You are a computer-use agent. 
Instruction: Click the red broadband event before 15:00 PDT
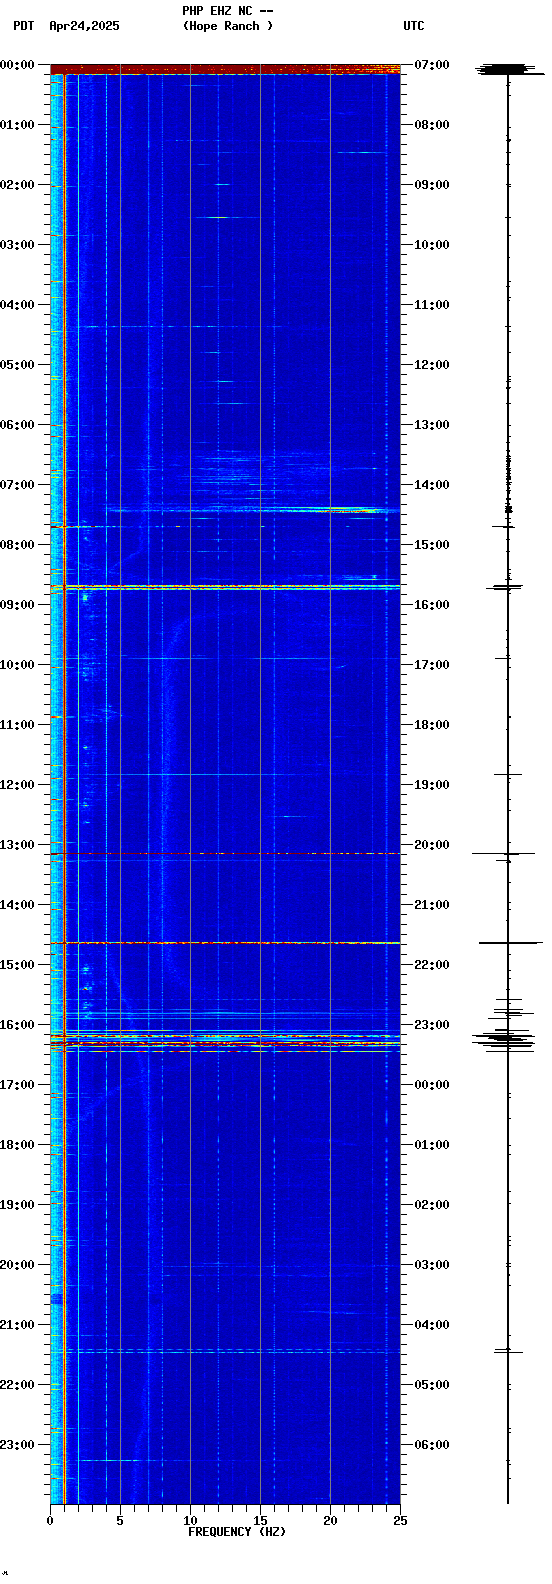225,942
